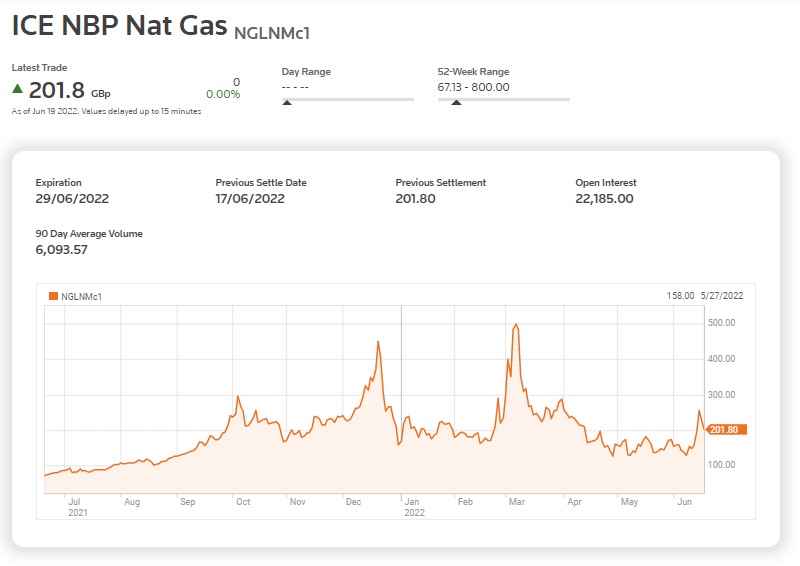Screen dimensions: 800x566
Task: Click the Previous Settlement value 201.80
Action: tap(417, 199)
